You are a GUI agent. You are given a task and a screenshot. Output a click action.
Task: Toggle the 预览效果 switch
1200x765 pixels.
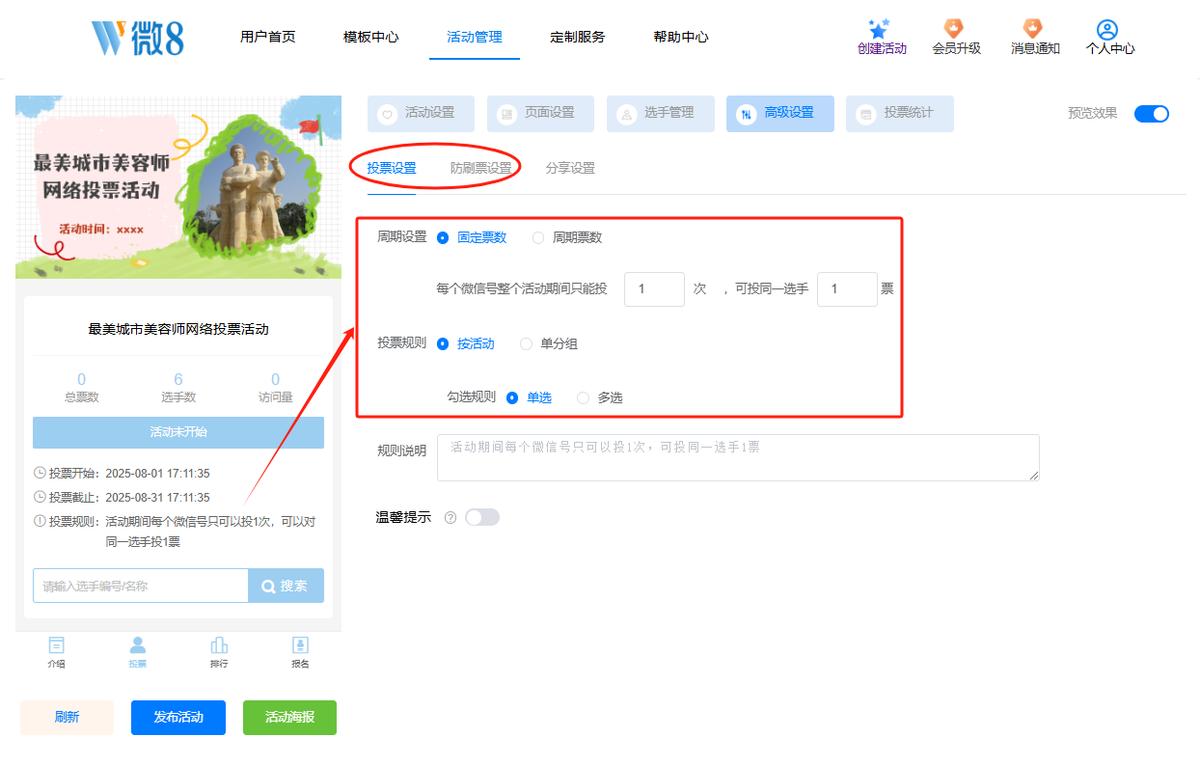[1151, 114]
